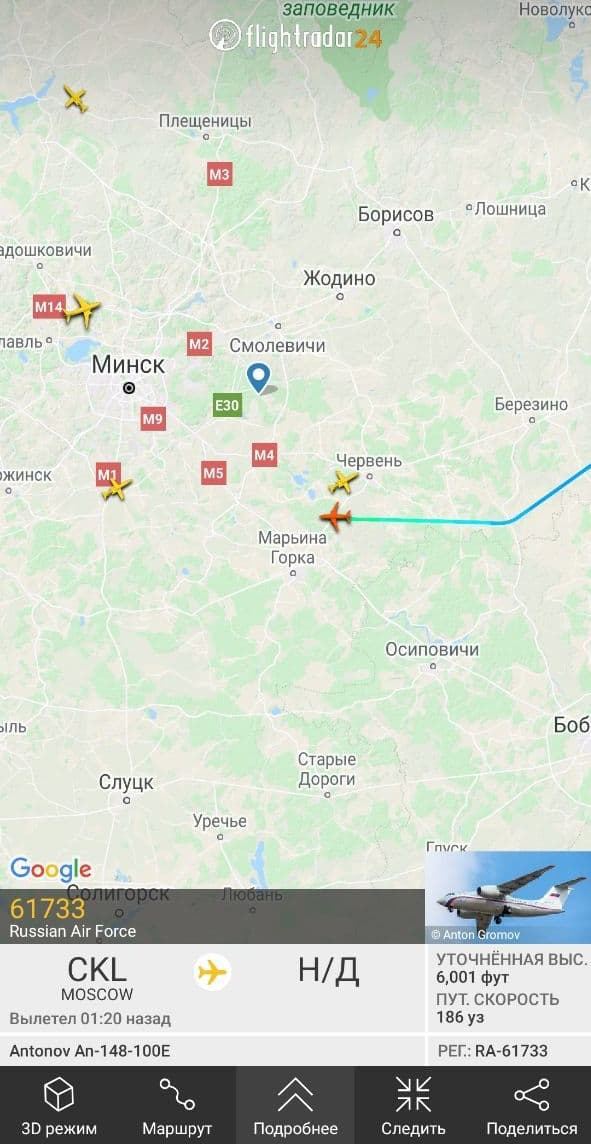This screenshot has height=1144, width=591.
Task: Select the orange tracked aircraft near Марьина Горка
Action: (x=336, y=517)
